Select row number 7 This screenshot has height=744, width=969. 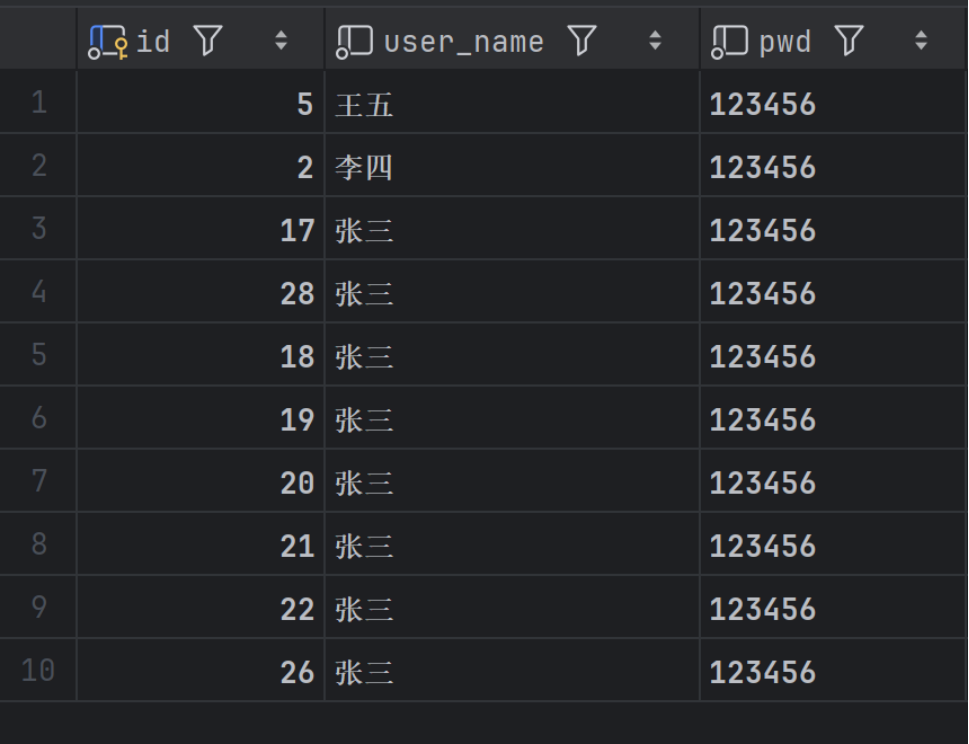pos(39,481)
